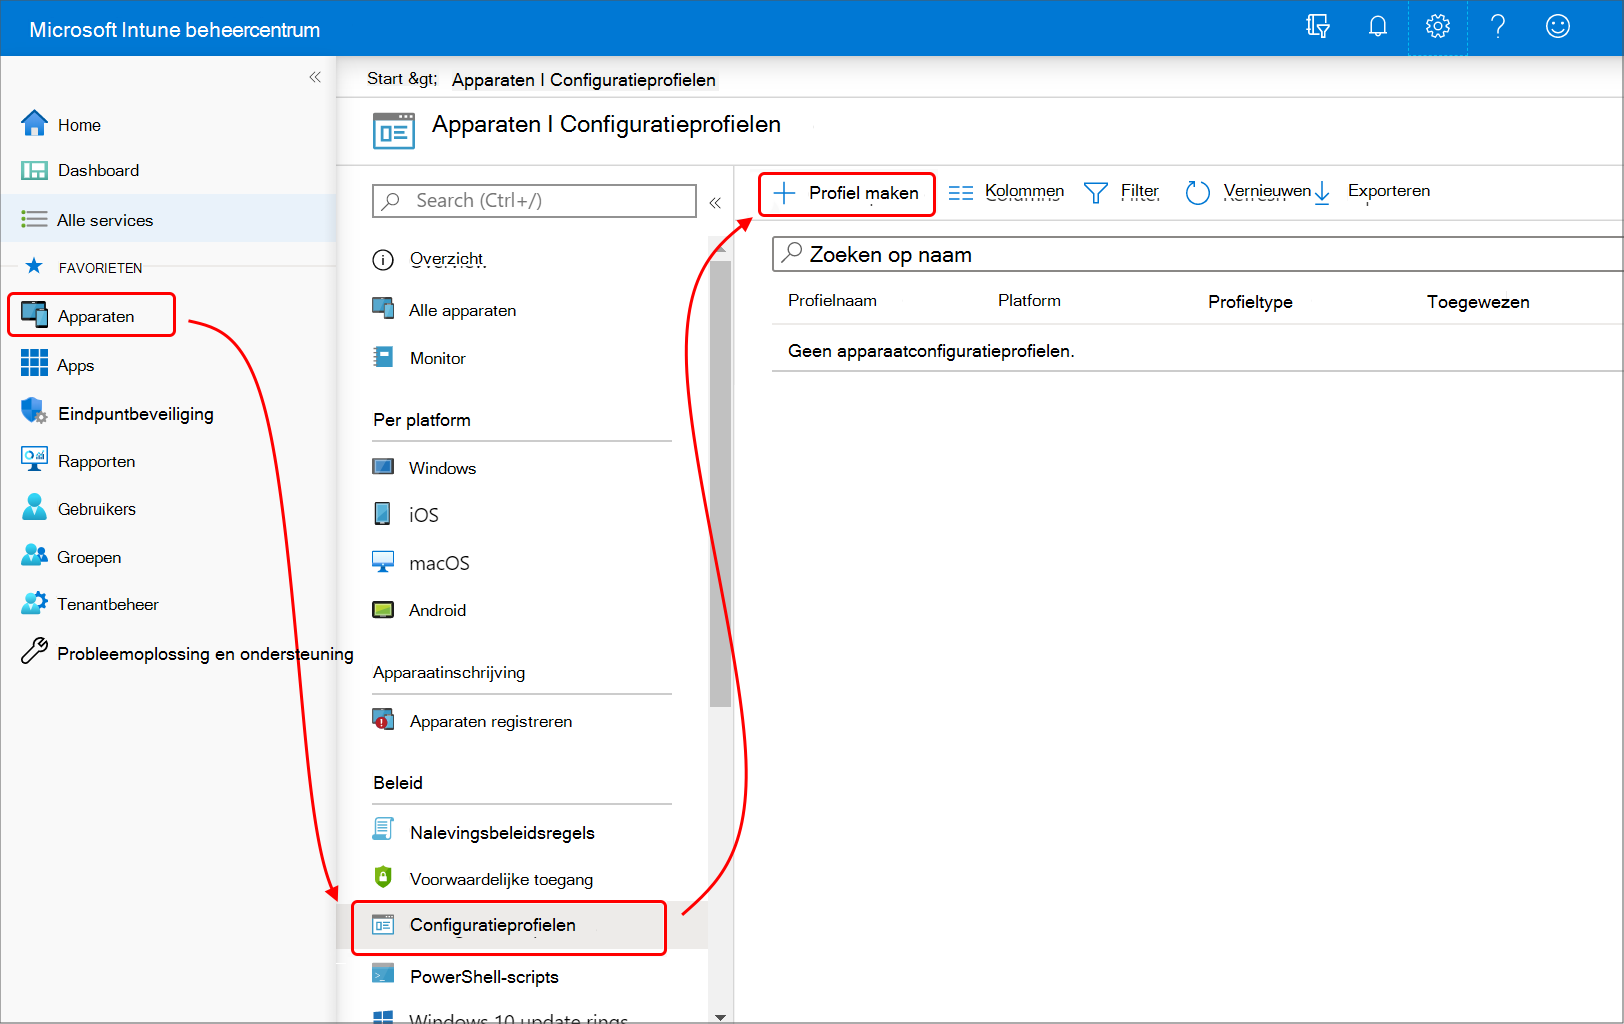Click the Kolommen button
The width and height of the screenshot is (1624, 1024).
point(1006,192)
